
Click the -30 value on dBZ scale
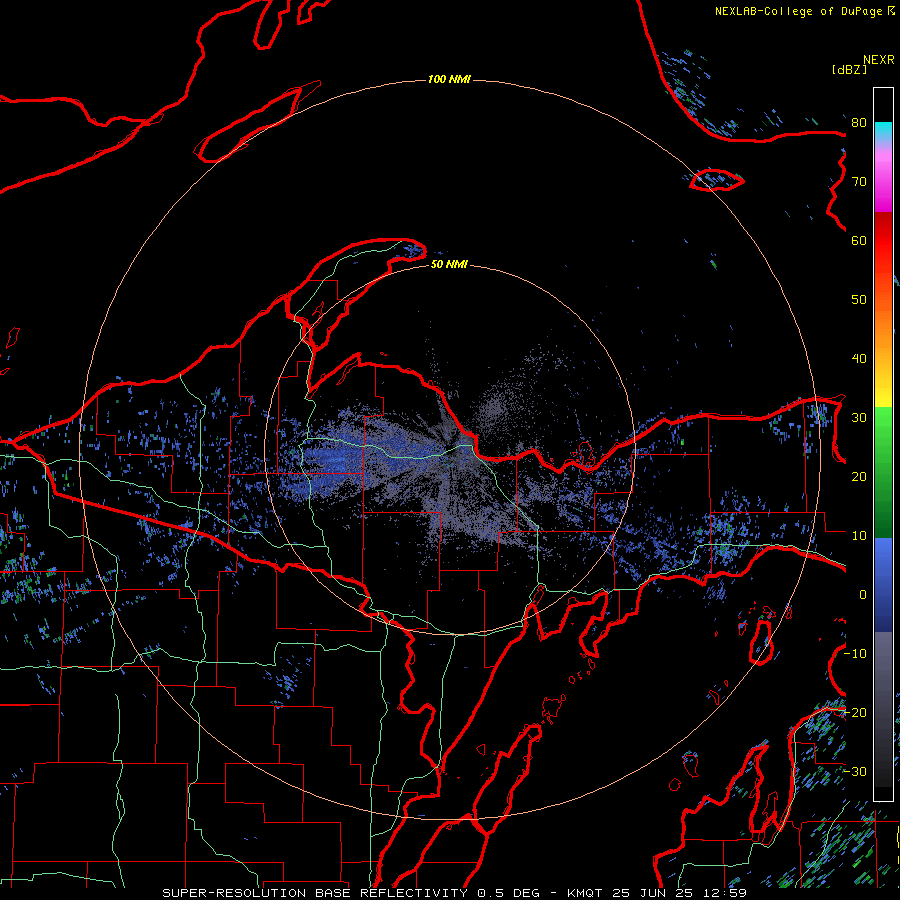[855, 771]
